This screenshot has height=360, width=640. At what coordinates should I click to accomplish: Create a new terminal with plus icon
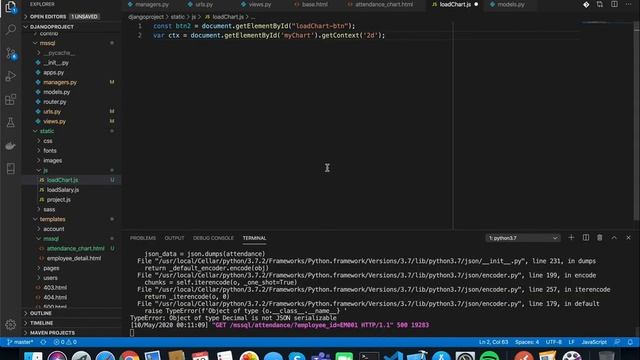coord(571,238)
